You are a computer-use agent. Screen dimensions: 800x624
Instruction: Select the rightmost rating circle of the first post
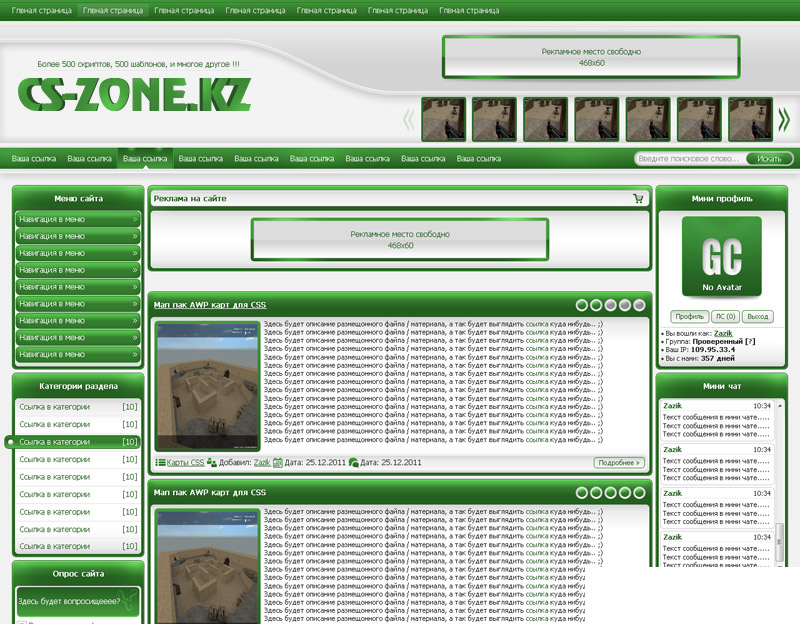(x=639, y=305)
